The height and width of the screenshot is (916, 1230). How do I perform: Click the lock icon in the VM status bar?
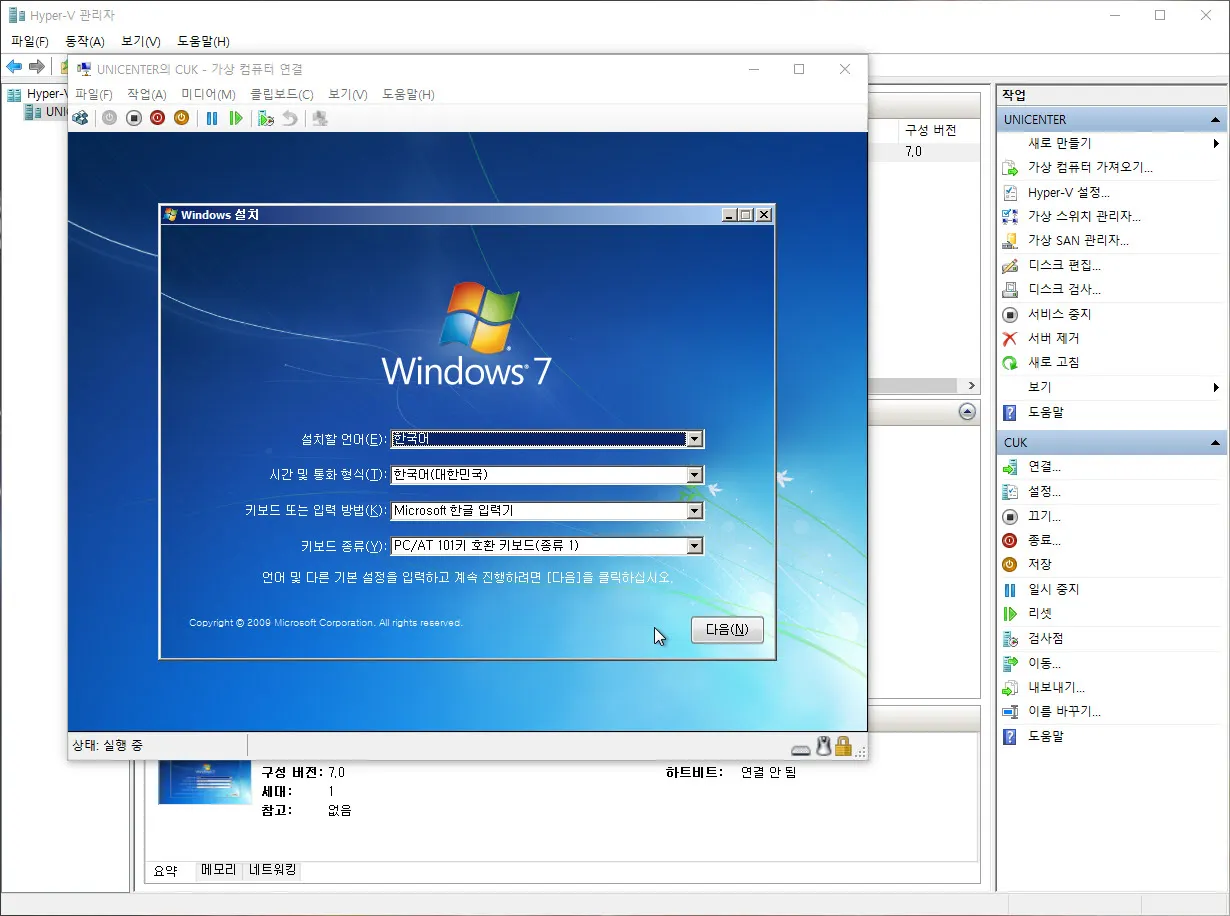(x=843, y=746)
